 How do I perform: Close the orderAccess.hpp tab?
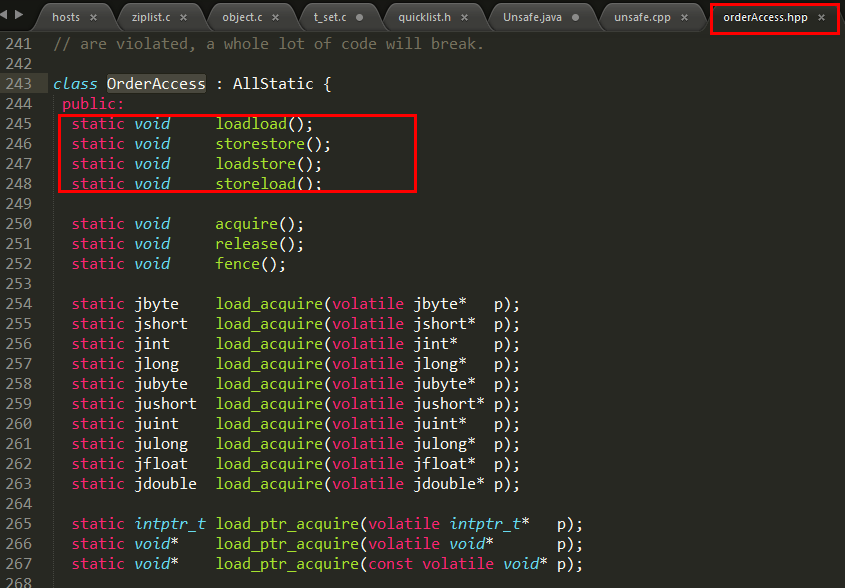(821, 18)
